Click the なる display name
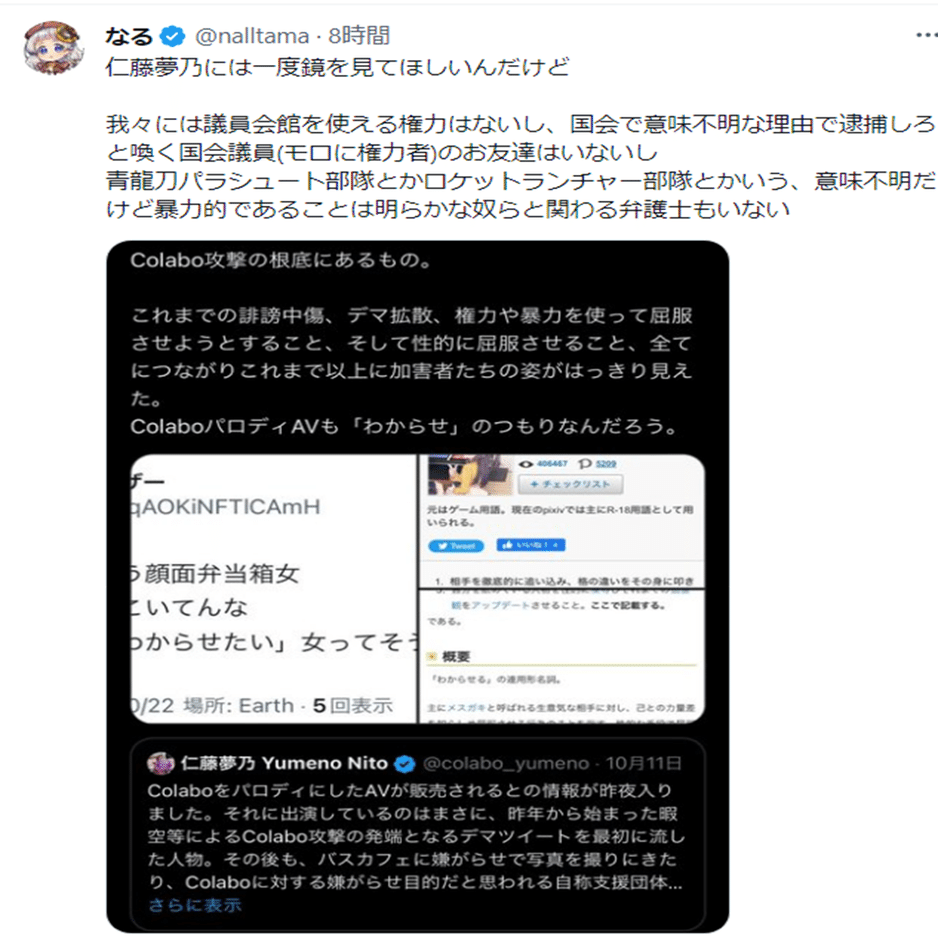 (x=129, y=36)
